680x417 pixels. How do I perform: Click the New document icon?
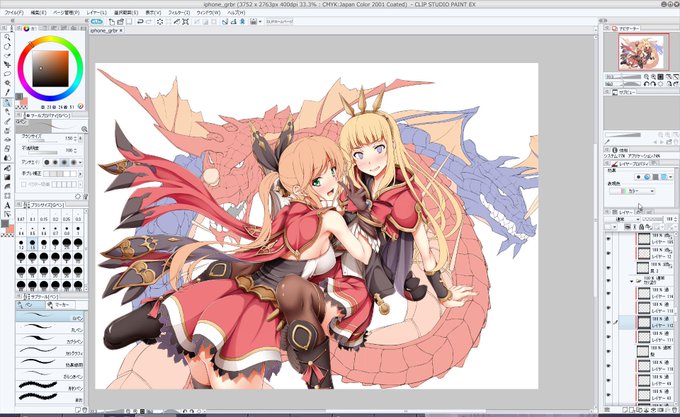click(x=112, y=21)
